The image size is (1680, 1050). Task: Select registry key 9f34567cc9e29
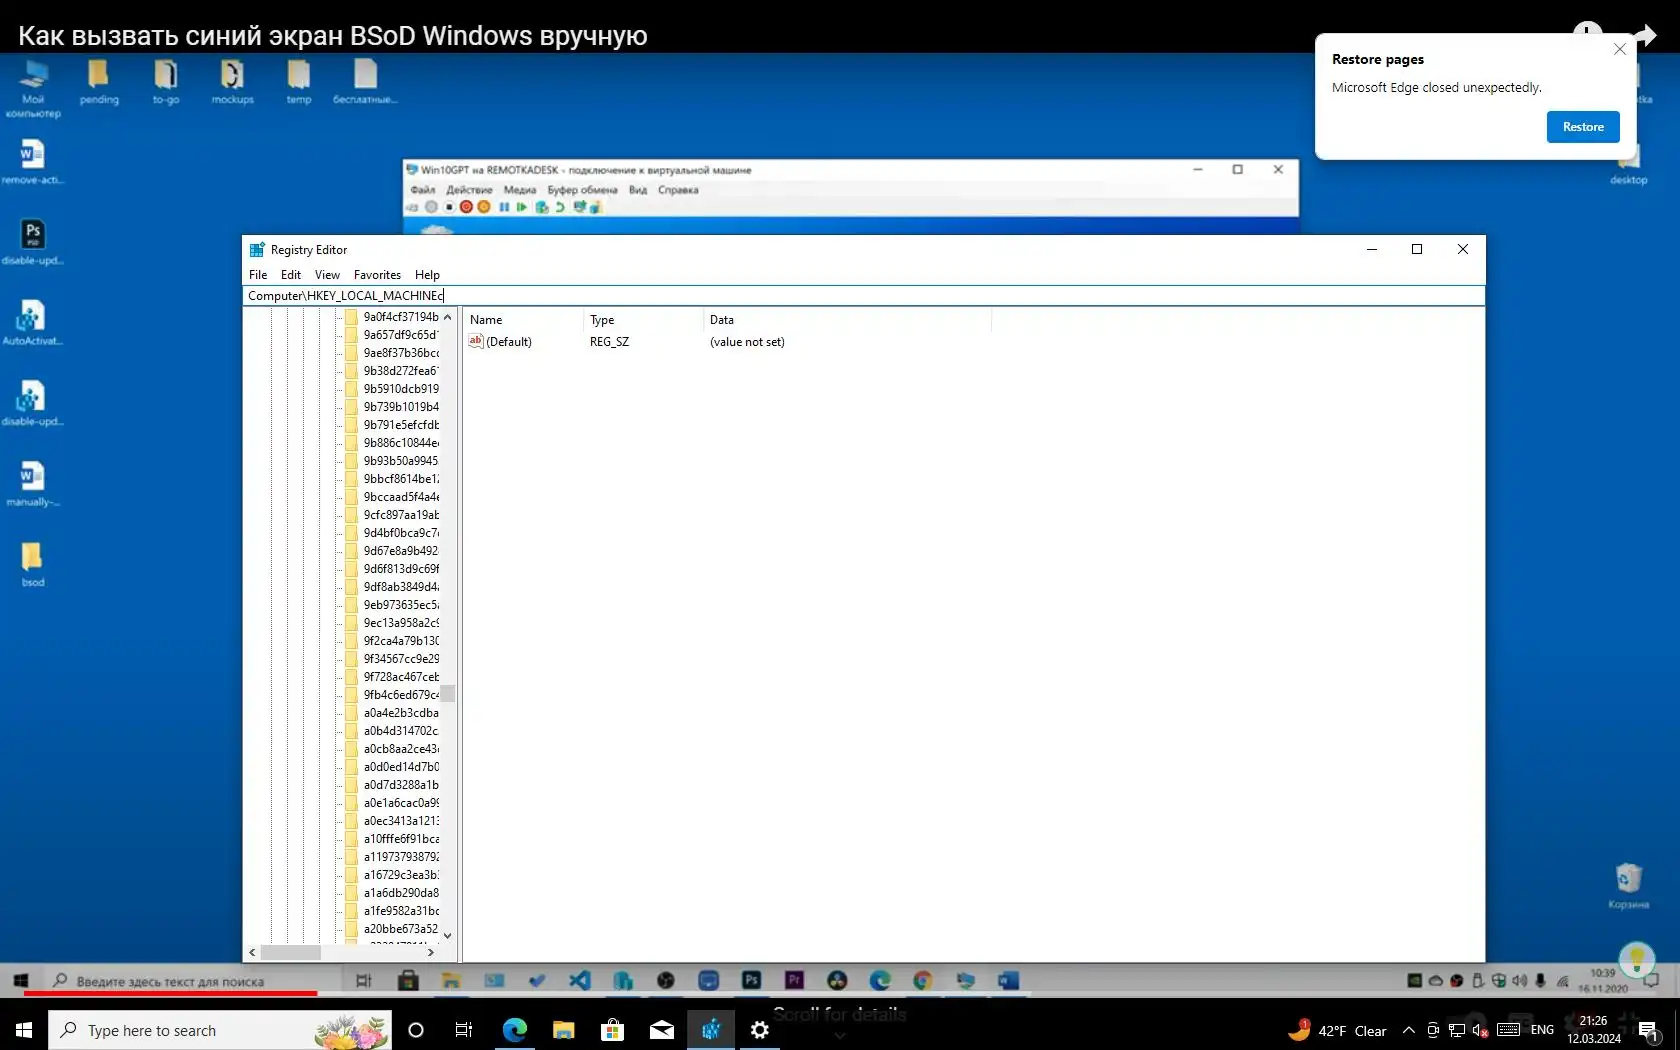(392, 659)
